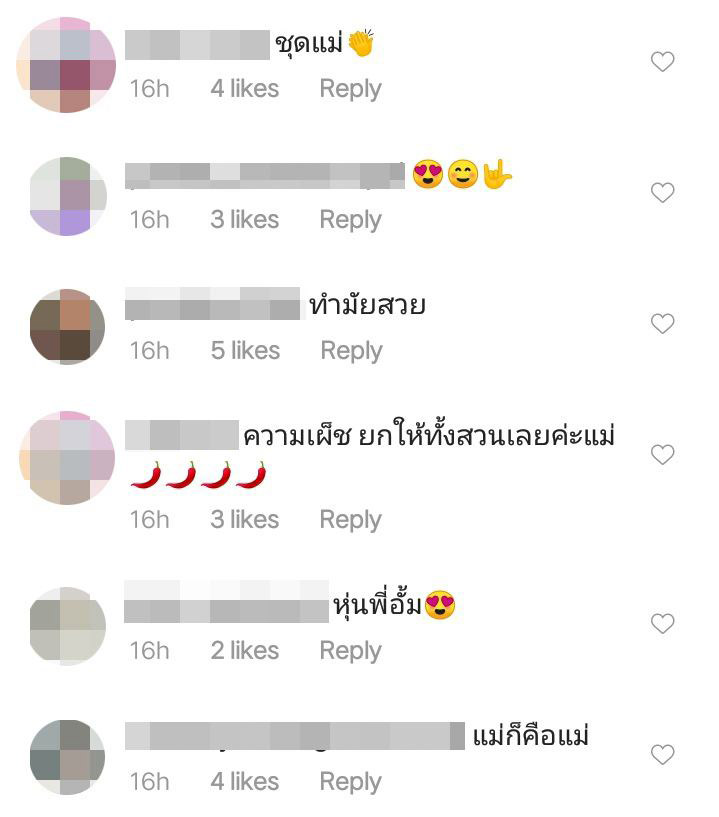Tap heart on the three-emoji comment
719x817 pixels.
[x=662, y=192]
